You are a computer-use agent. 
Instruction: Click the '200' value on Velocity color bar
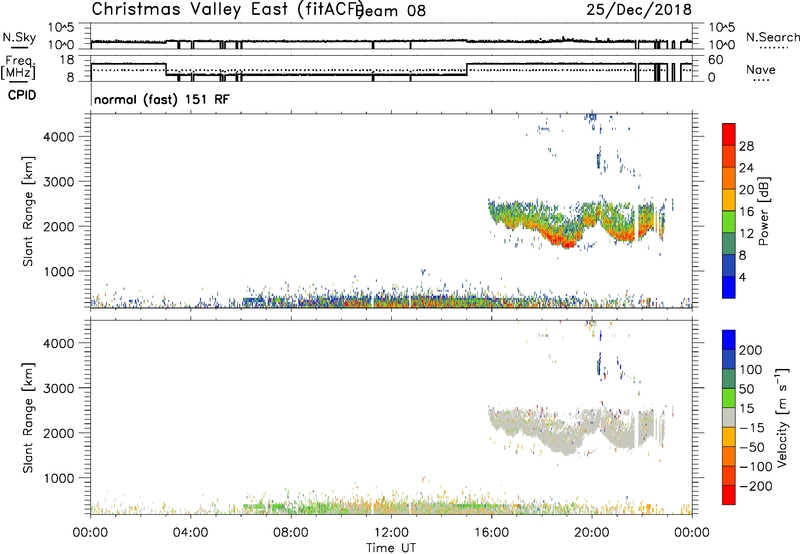[751, 350]
